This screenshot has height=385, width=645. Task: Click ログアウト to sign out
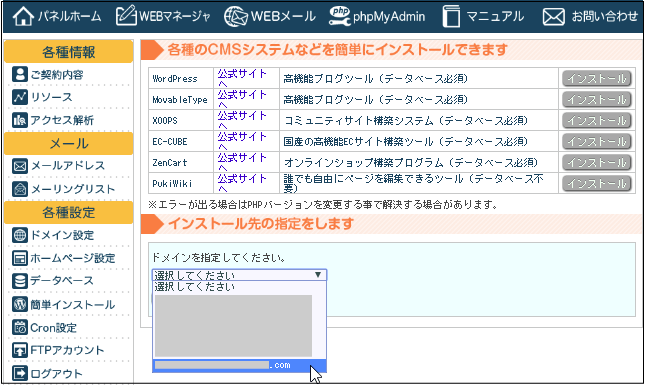point(57,373)
